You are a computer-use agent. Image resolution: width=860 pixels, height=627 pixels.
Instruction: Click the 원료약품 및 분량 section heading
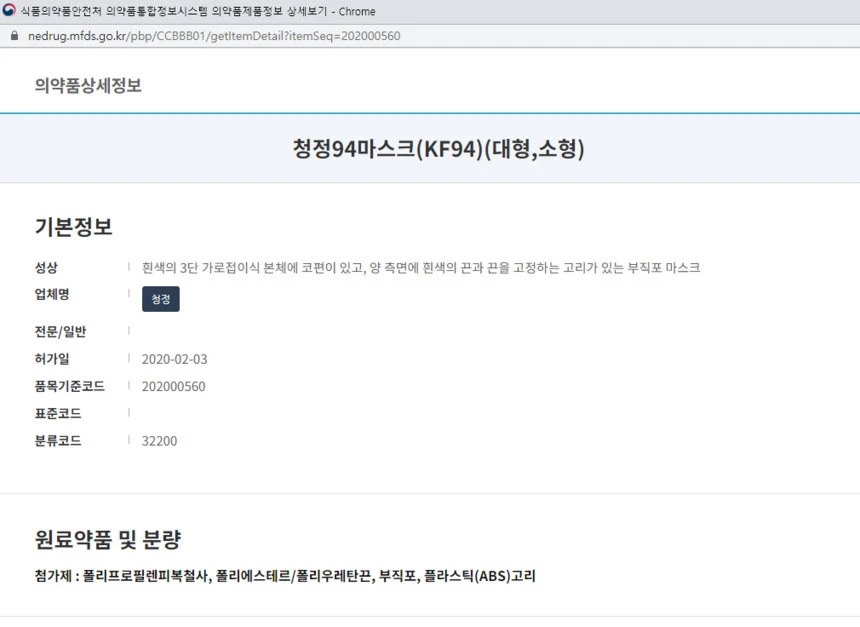tap(108, 540)
